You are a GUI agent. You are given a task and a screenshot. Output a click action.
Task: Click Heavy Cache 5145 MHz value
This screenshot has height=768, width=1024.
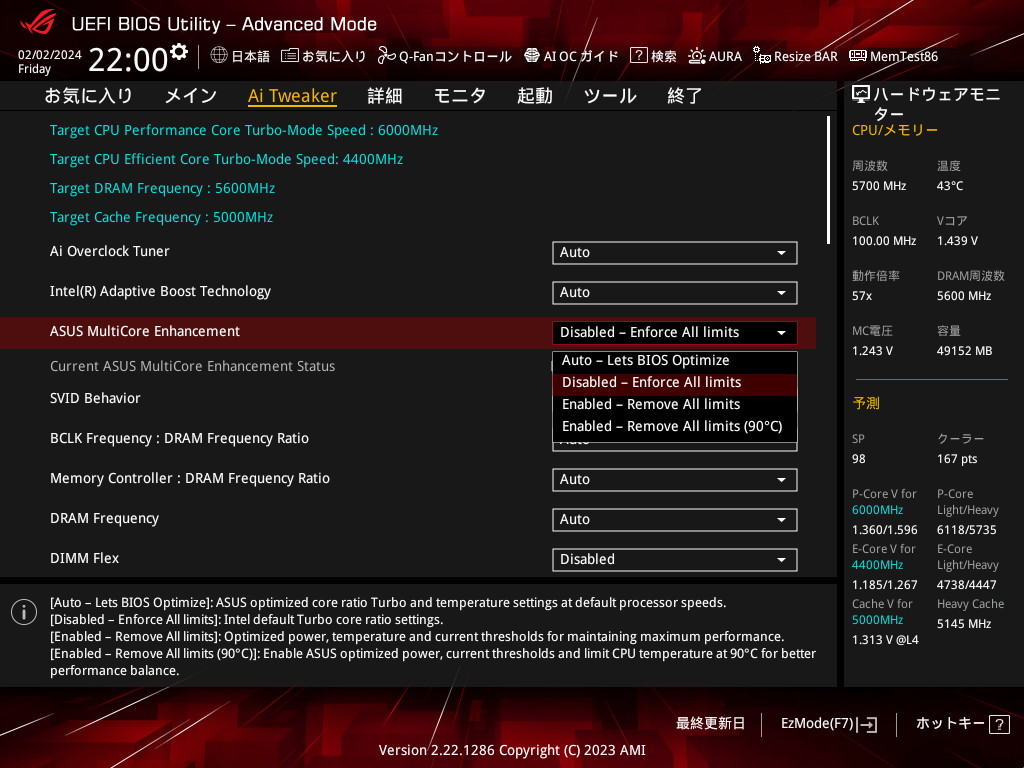(x=964, y=624)
